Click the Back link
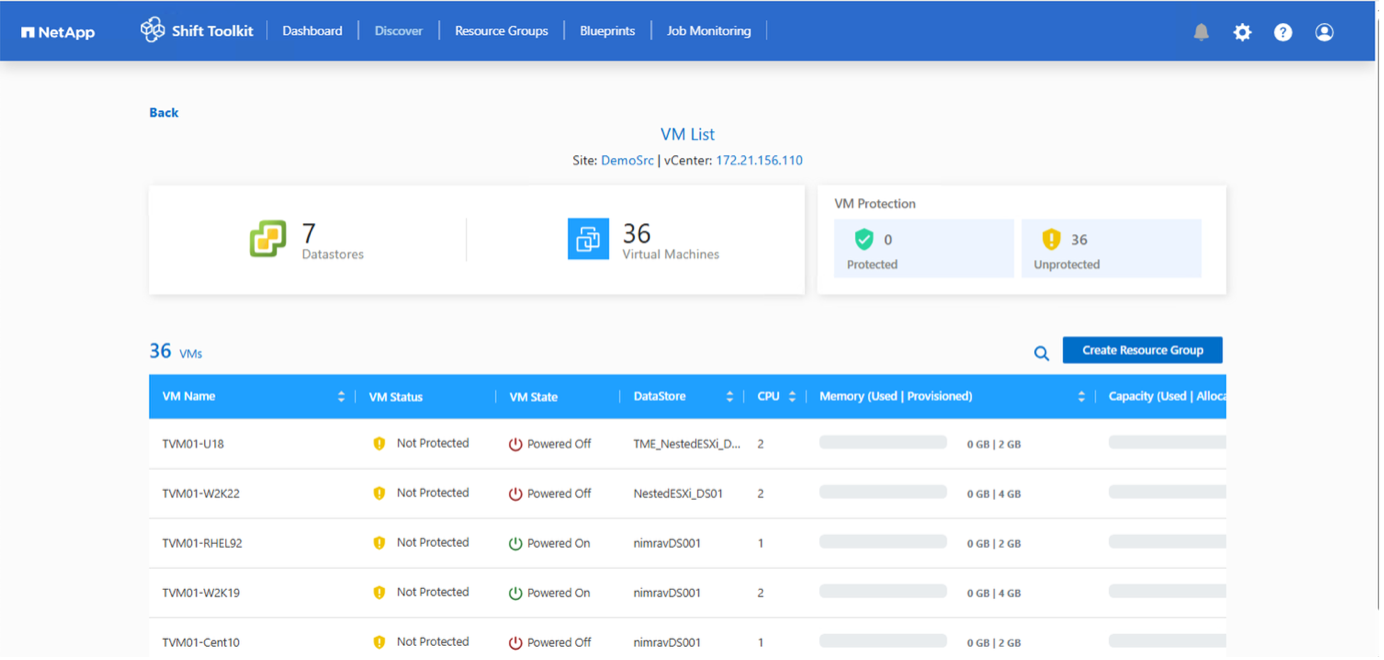Viewport: 1384px width, 660px height. pos(164,113)
